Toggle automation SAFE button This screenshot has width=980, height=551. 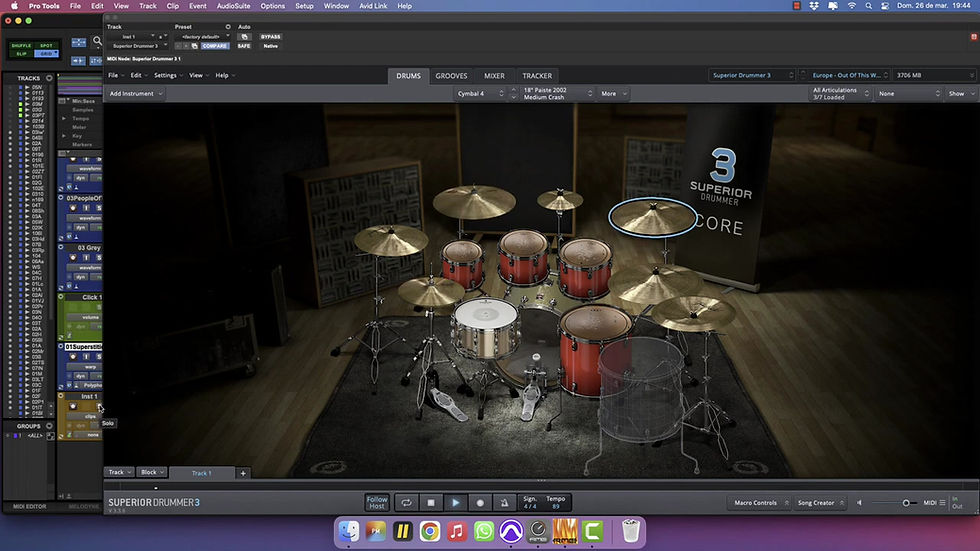point(244,46)
